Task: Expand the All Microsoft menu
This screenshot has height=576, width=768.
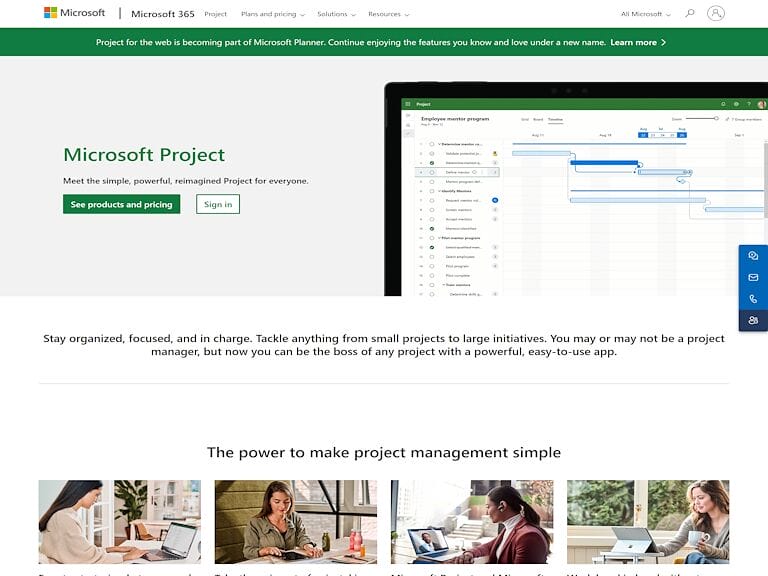Action: click(x=645, y=14)
